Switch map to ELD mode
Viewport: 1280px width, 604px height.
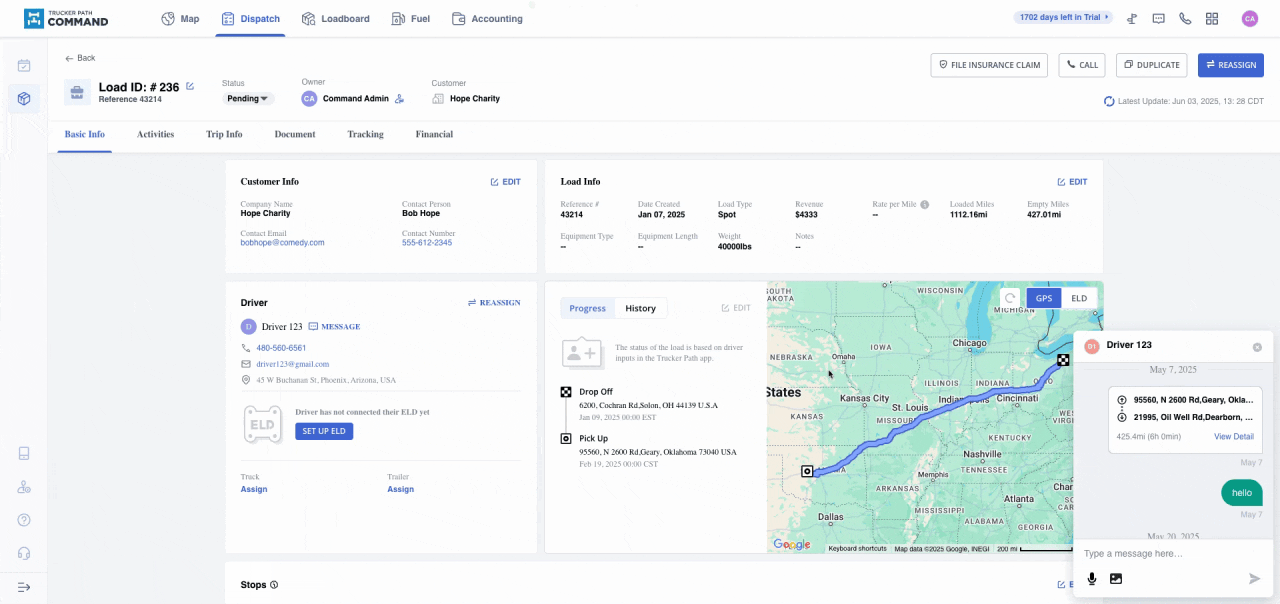pyautogui.click(x=1079, y=298)
